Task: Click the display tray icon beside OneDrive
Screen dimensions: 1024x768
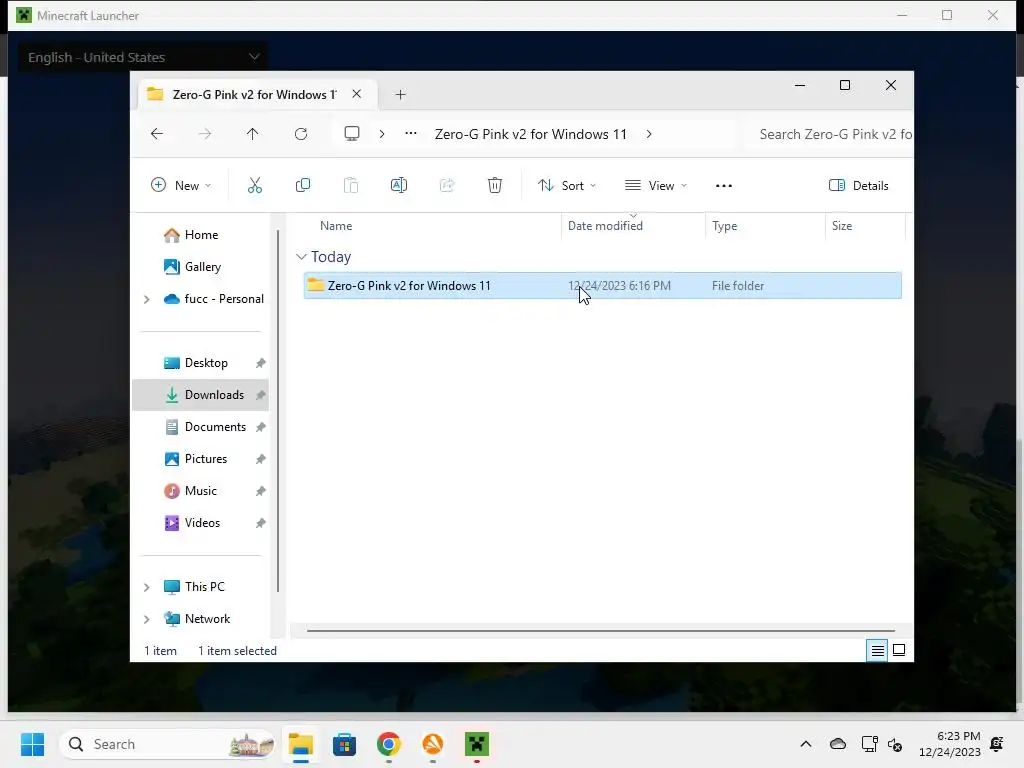Action: 869,744
